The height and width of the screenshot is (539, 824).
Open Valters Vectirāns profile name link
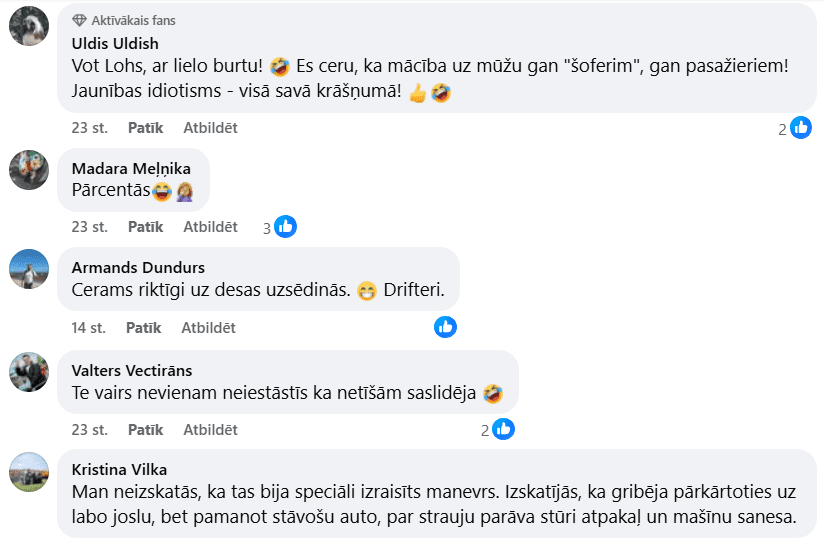click(132, 370)
